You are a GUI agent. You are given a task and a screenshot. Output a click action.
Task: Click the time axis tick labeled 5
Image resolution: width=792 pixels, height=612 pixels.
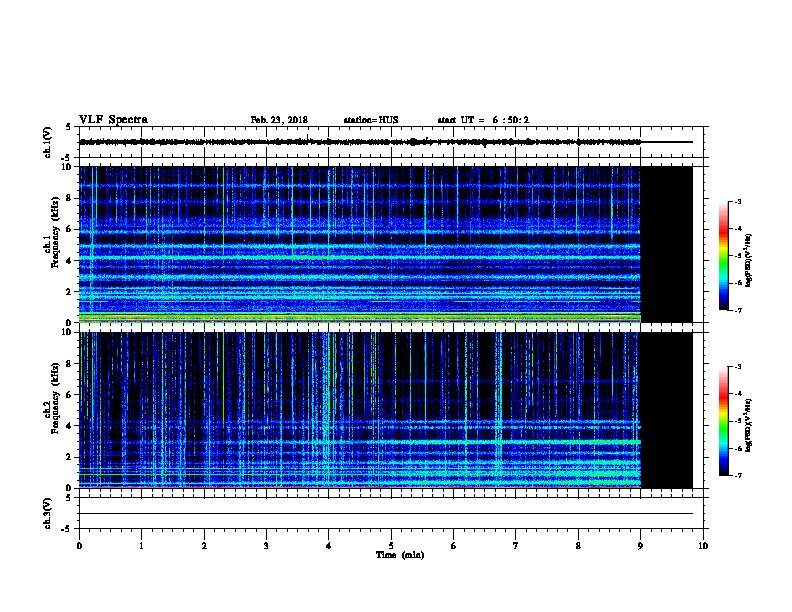(x=391, y=545)
